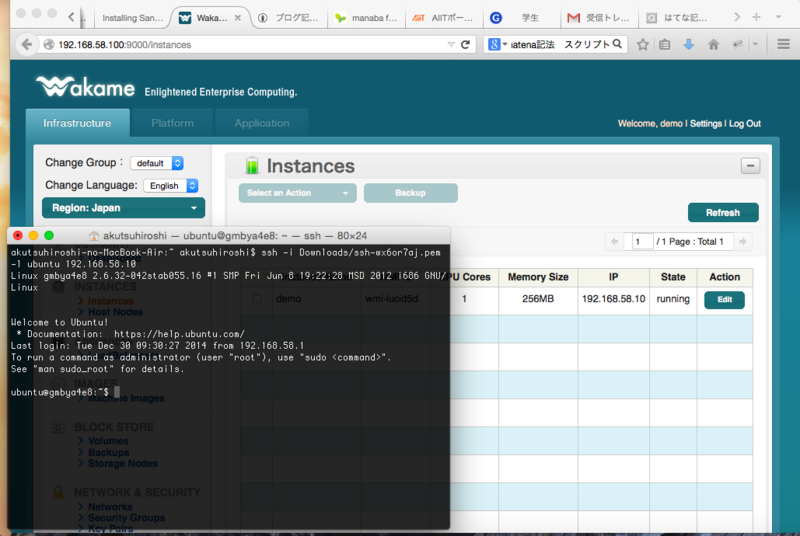
Task: Open Networks link behind terminal
Action: [110, 506]
